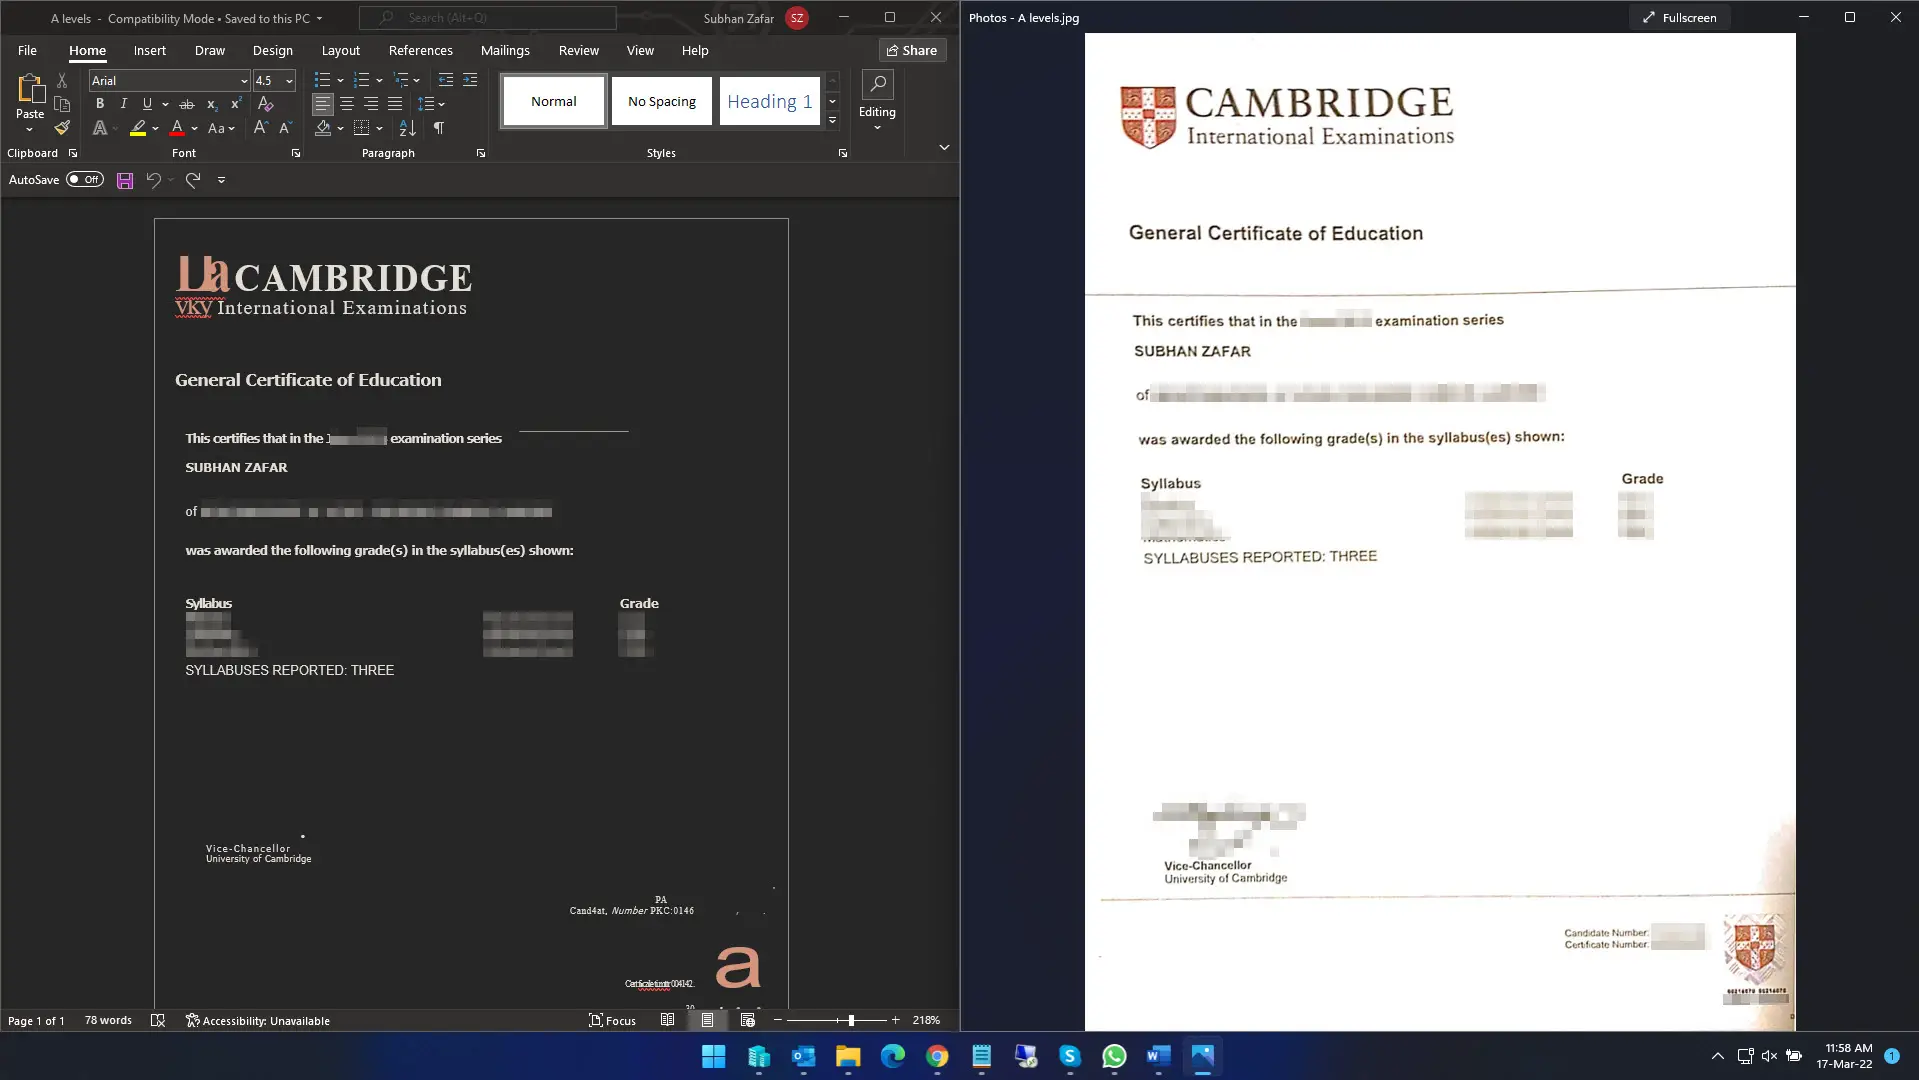Click the red font color button

177,128
